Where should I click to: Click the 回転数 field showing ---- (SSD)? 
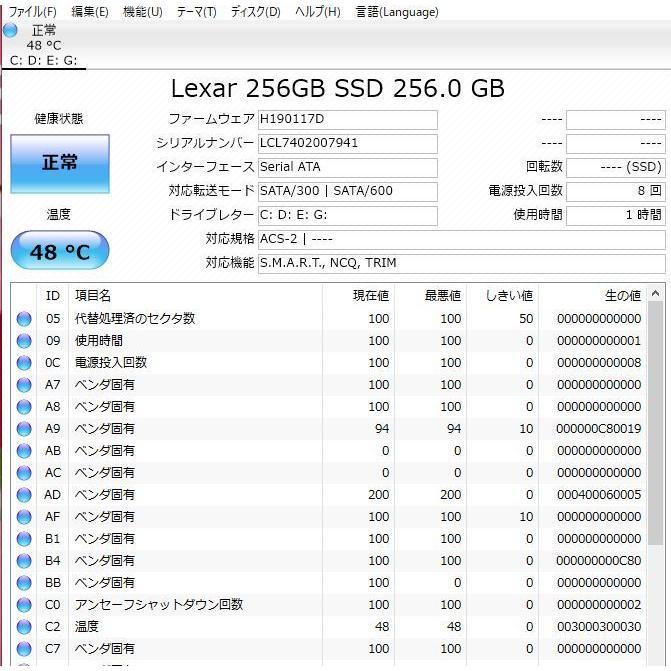pos(616,168)
